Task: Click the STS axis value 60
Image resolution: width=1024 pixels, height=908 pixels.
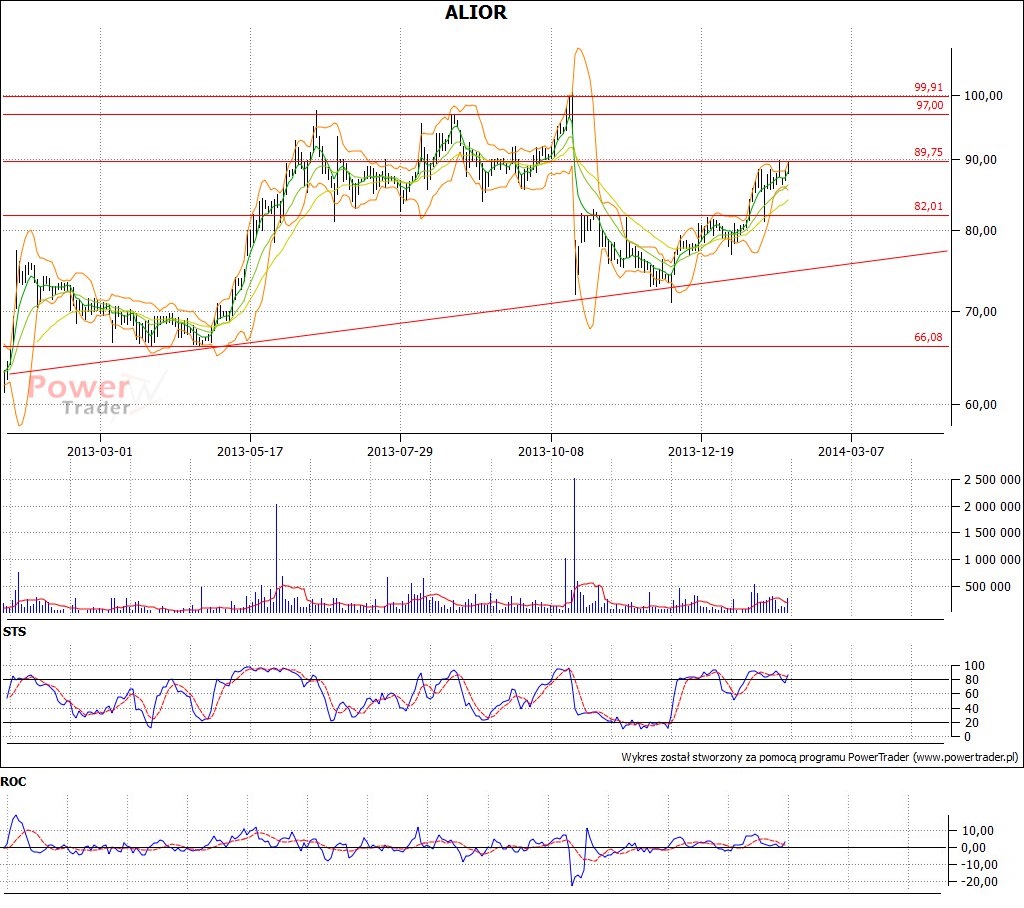Action: pos(971,694)
